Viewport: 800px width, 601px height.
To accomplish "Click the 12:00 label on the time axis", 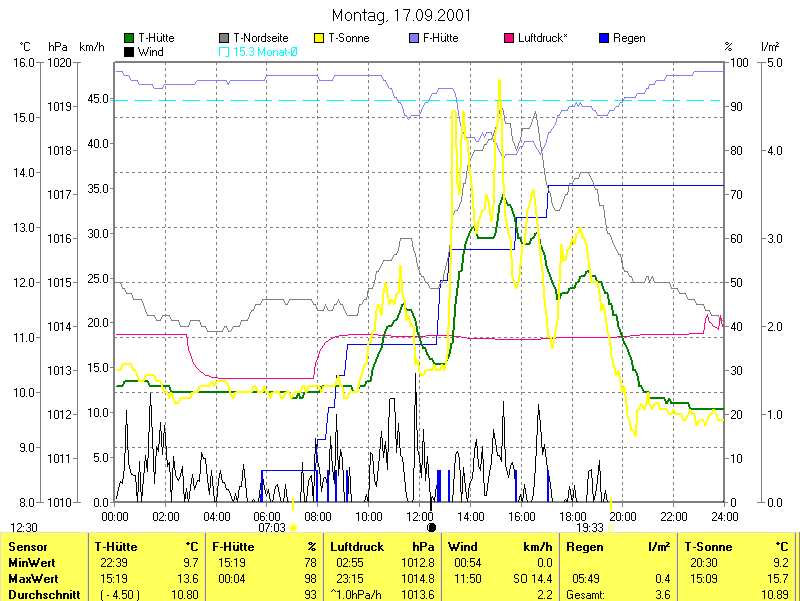I will [x=420, y=516].
